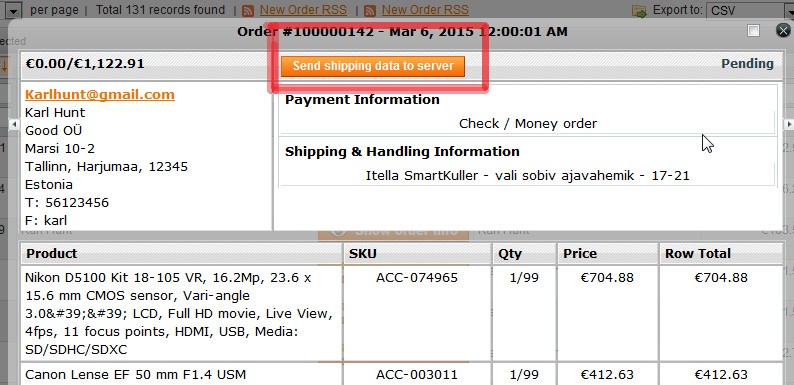Open the per page dropdown arrow
The image size is (794, 385).
pos(13,10)
